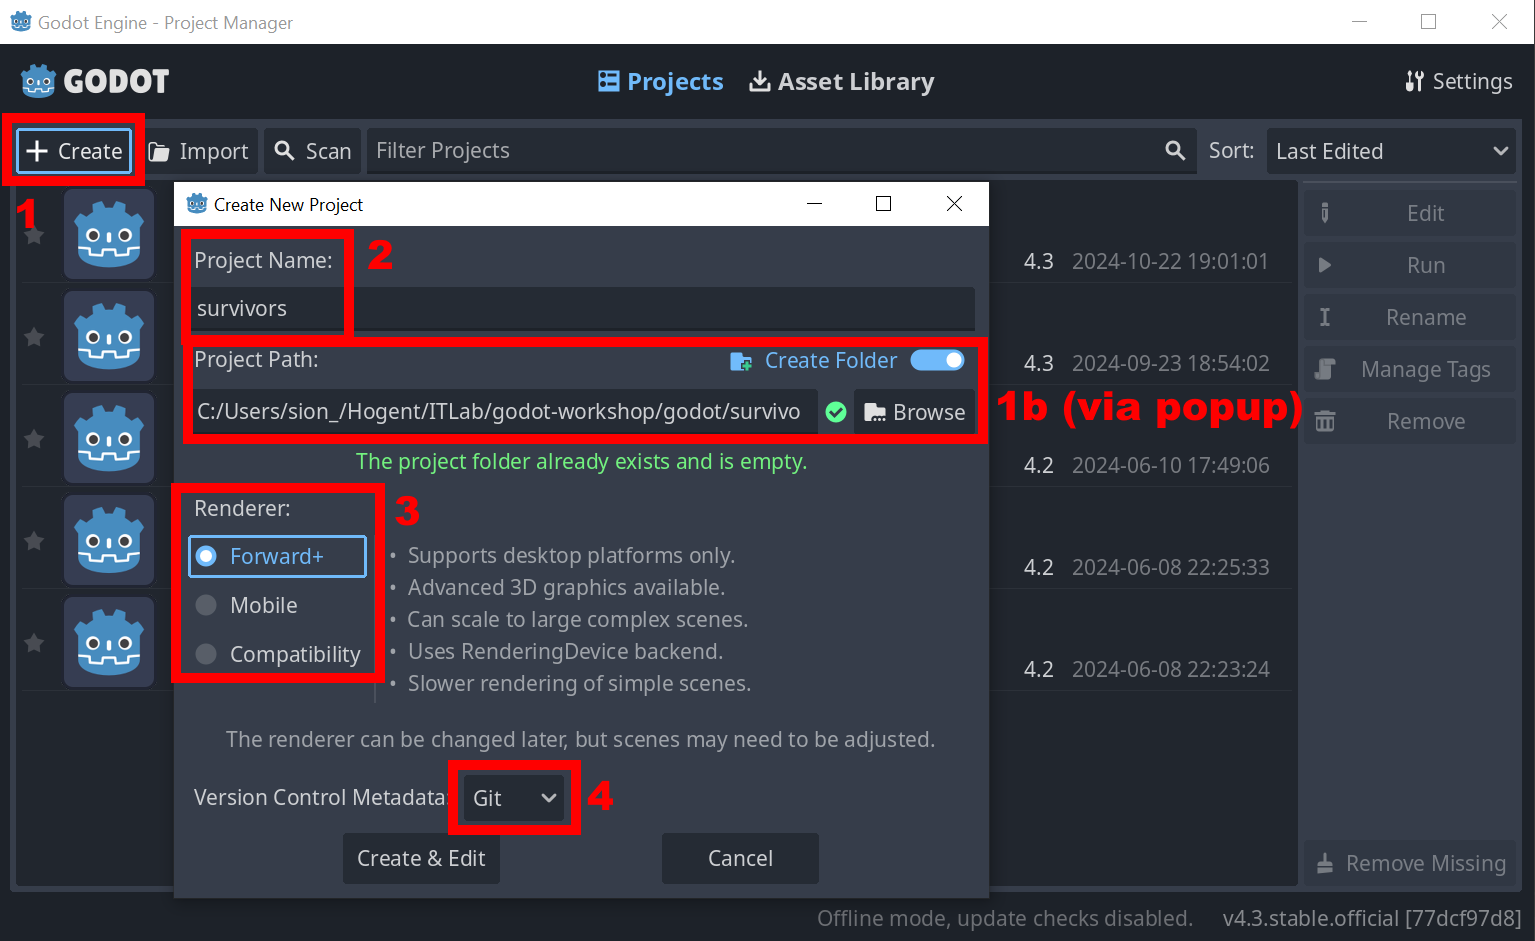
Task: Switch to the Projects tab
Action: tap(661, 82)
